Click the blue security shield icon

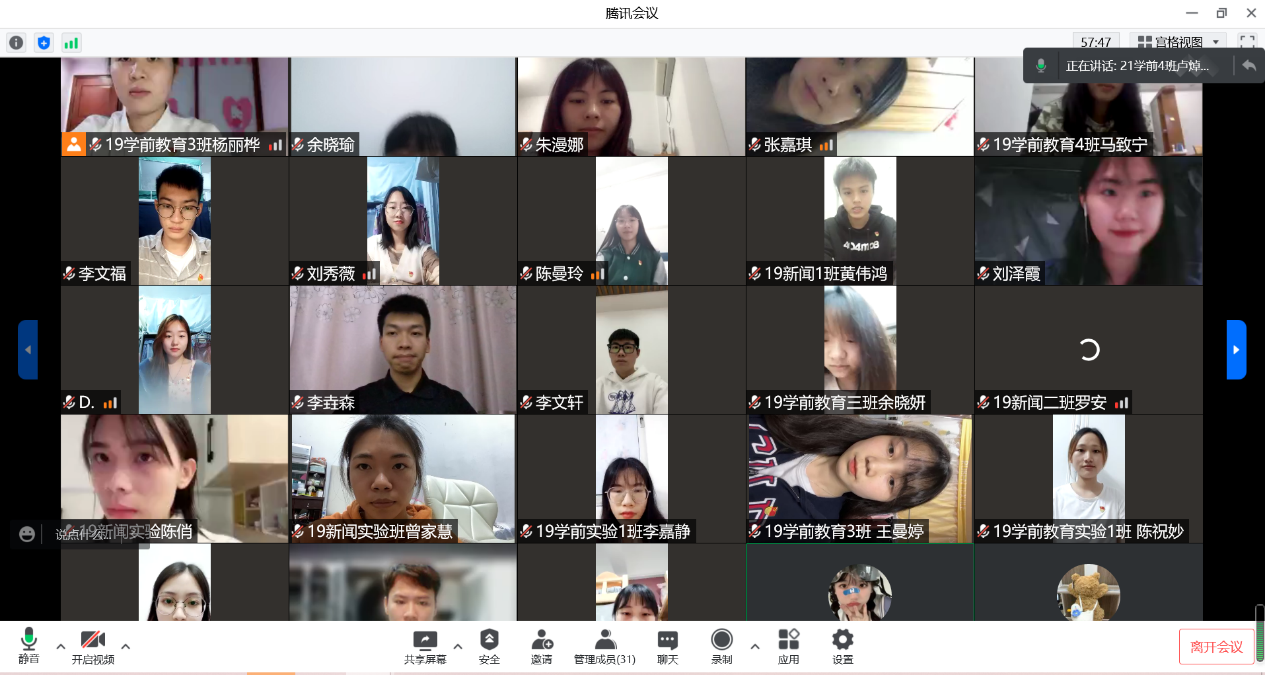pyautogui.click(x=43, y=42)
